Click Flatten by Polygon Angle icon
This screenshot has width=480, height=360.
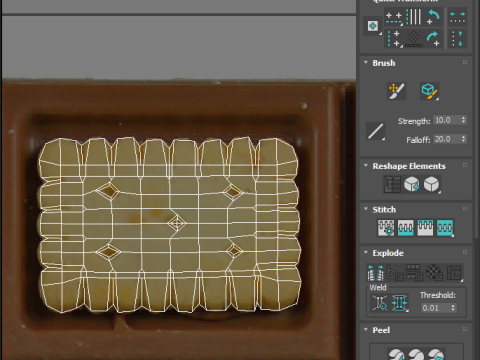pyautogui.click(x=395, y=273)
